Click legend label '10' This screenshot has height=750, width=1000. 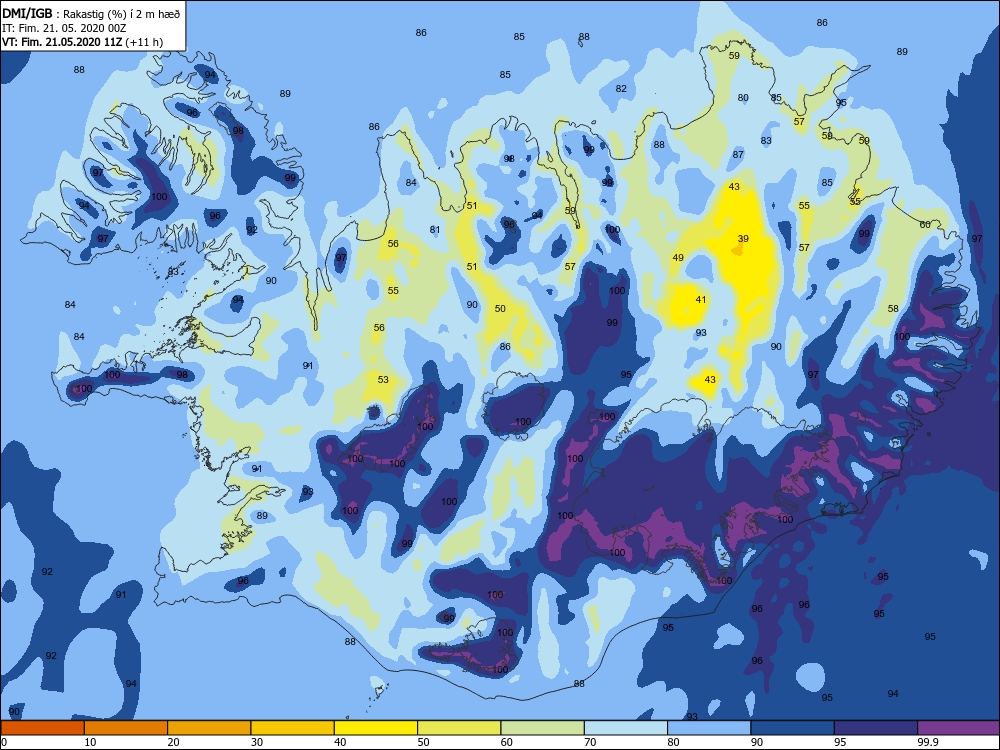[90, 742]
